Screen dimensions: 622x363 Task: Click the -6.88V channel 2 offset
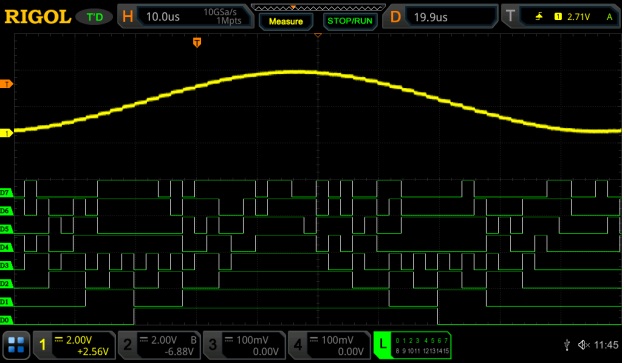(179, 351)
